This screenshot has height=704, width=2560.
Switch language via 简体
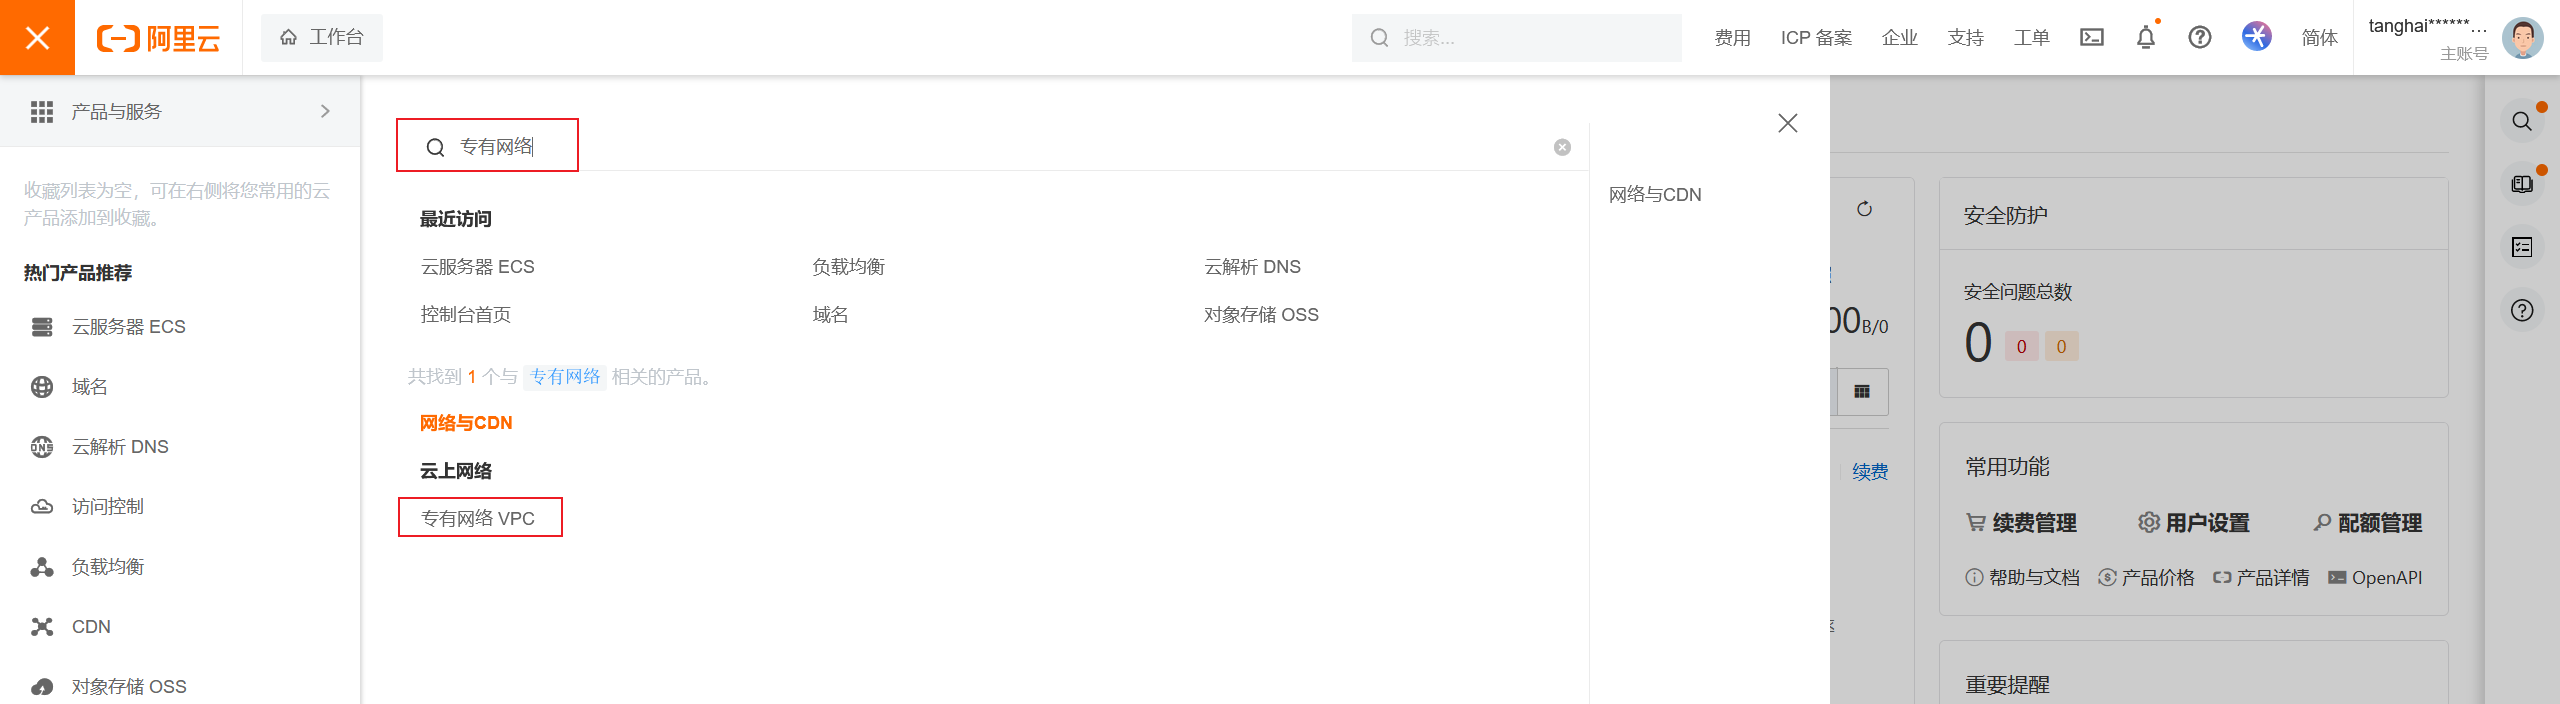tap(2319, 38)
